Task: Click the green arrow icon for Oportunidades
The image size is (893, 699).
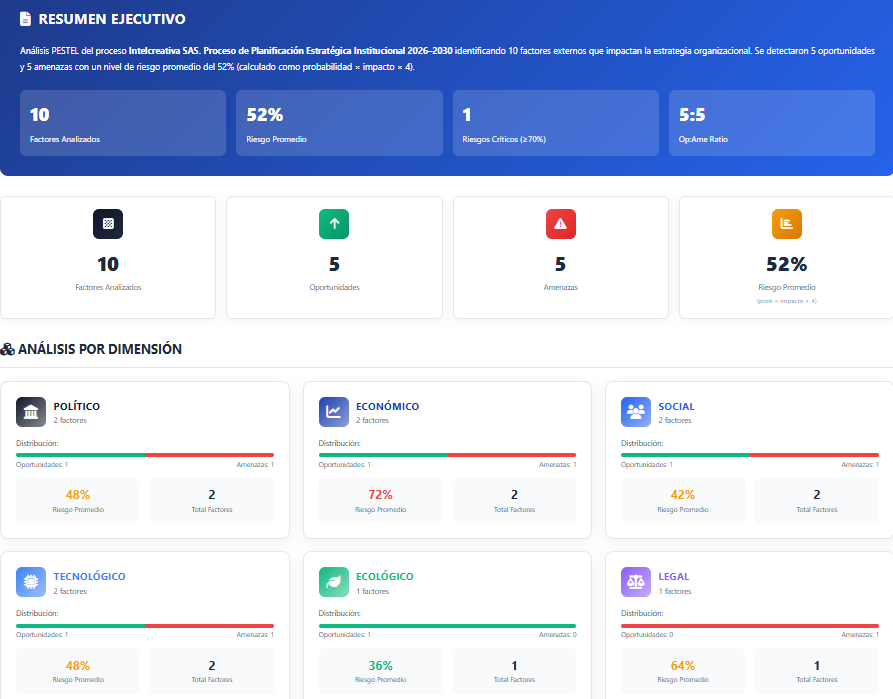Action: (334, 224)
